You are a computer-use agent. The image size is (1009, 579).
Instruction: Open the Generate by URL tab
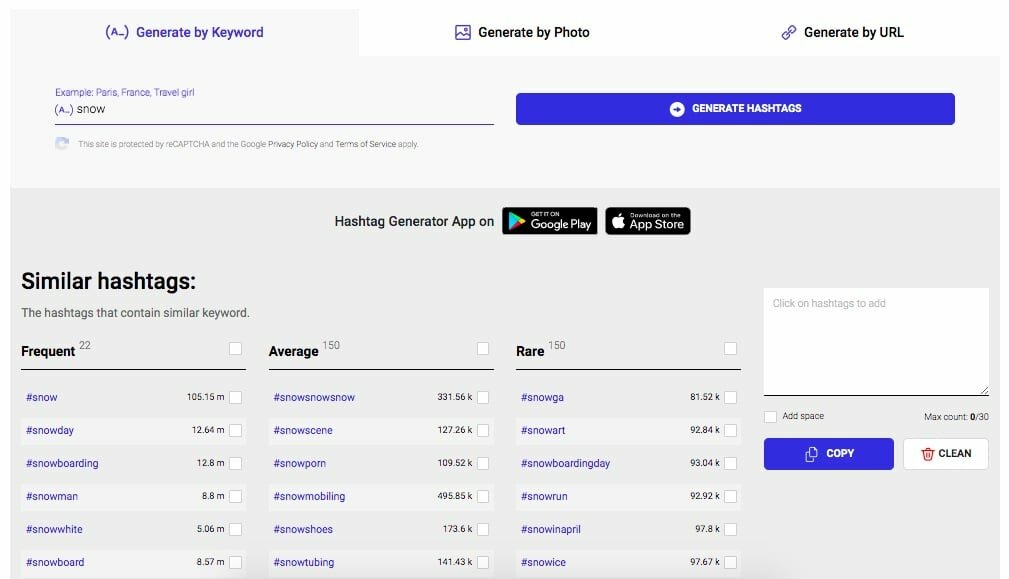pyautogui.click(x=843, y=32)
